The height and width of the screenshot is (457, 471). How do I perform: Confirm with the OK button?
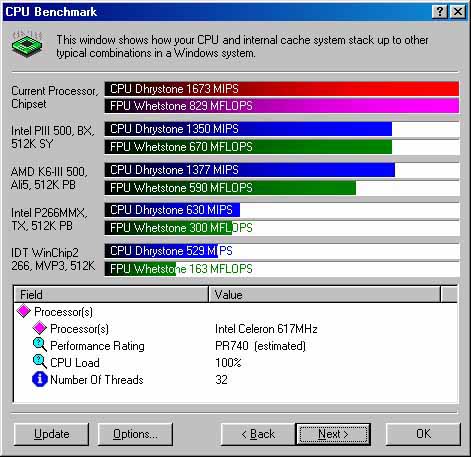tap(423, 434)
